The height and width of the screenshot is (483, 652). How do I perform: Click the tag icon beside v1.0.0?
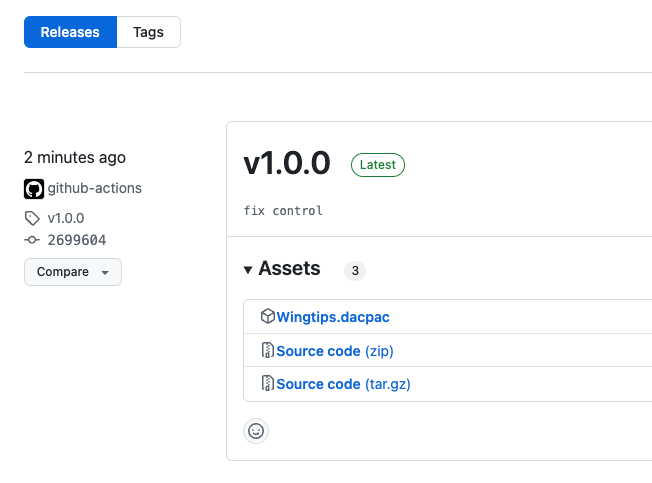click(x=32, y=218)
